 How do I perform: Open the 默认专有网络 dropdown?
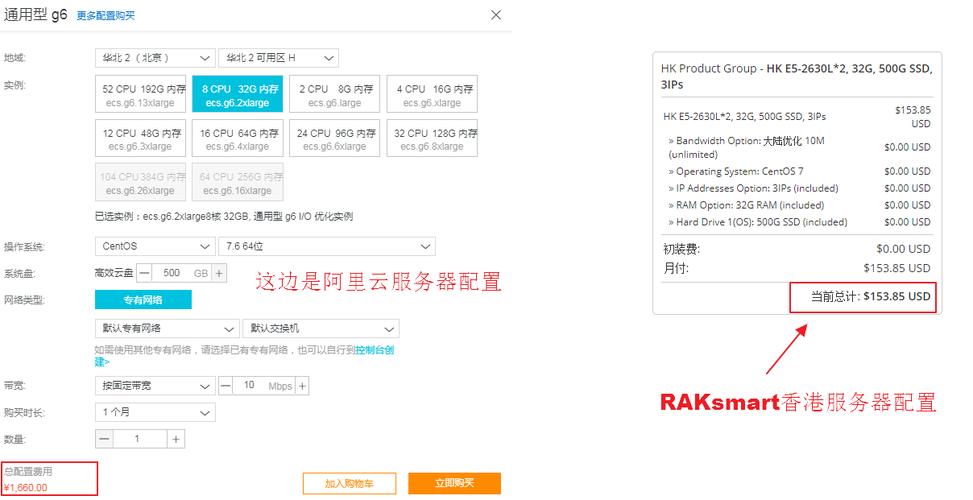[167, 328]
